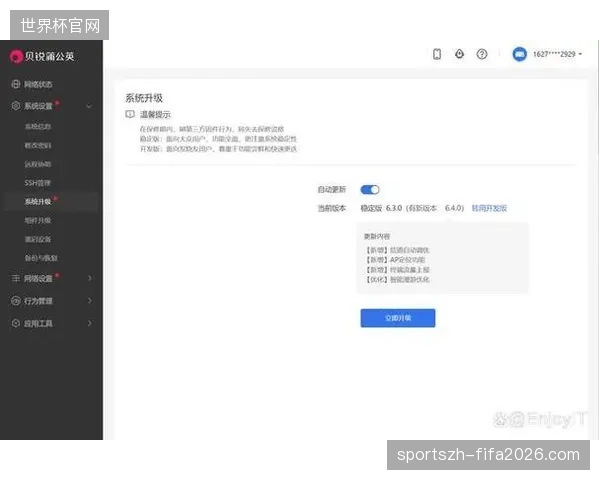Select SSH管理 in the sidebar

point(38,183)
